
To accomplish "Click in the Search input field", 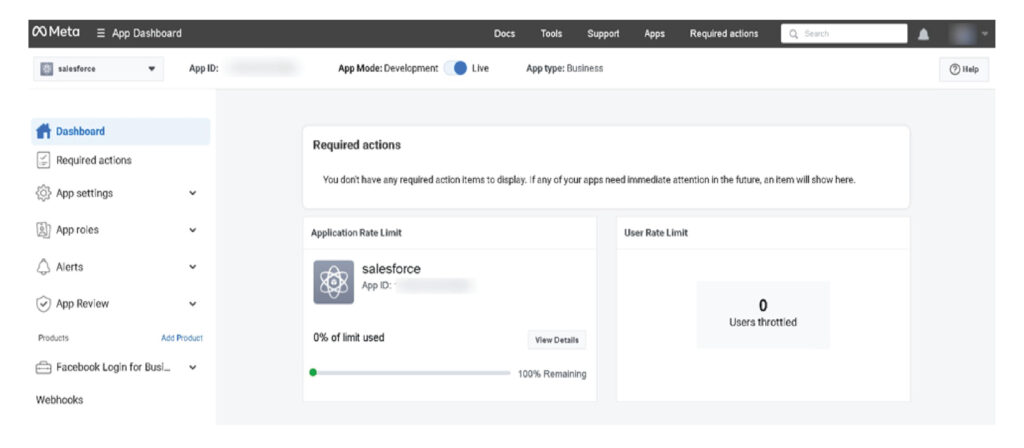I will click(844, 34).
